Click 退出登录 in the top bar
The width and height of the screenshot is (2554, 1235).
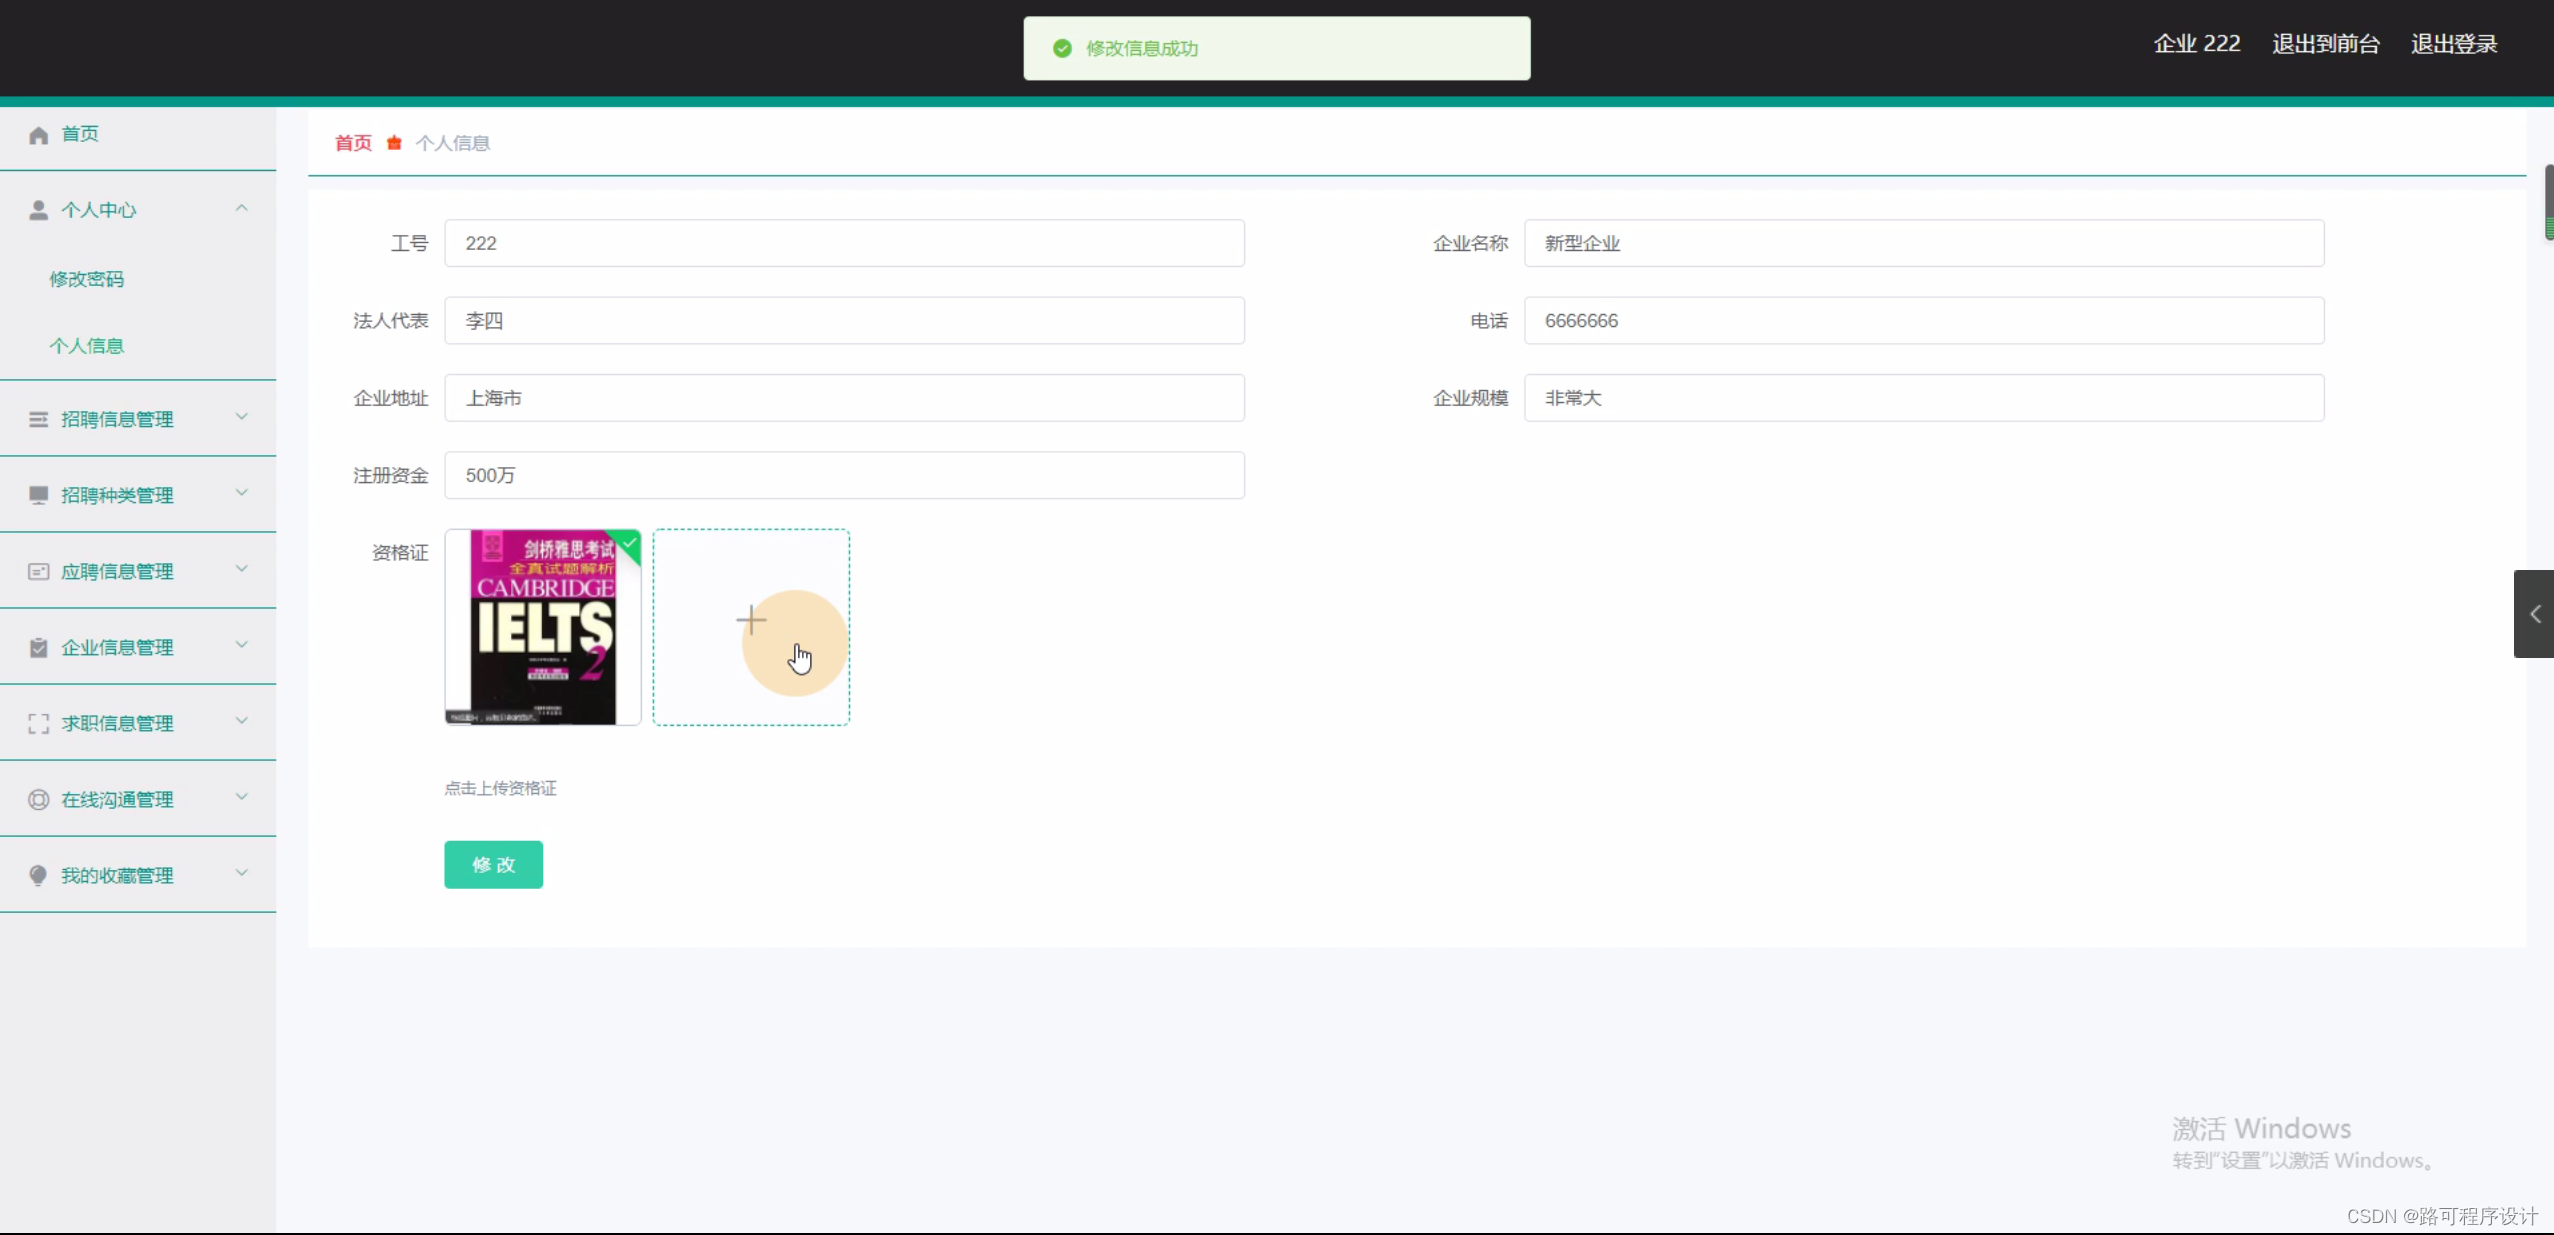2452,43
